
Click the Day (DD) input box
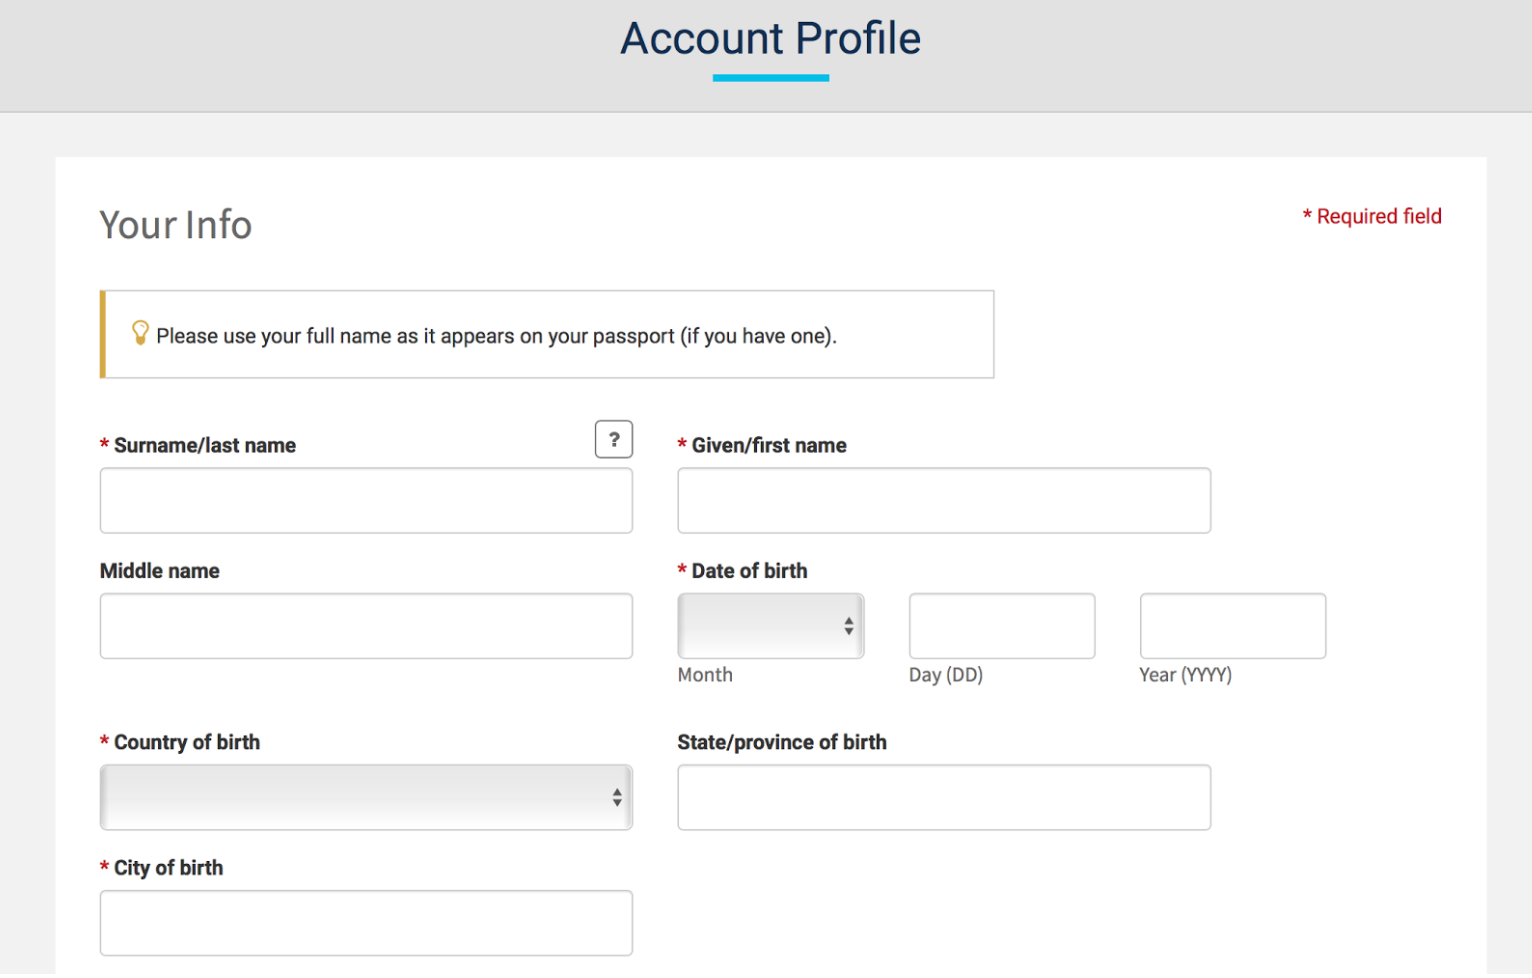tap(1001, 626)
